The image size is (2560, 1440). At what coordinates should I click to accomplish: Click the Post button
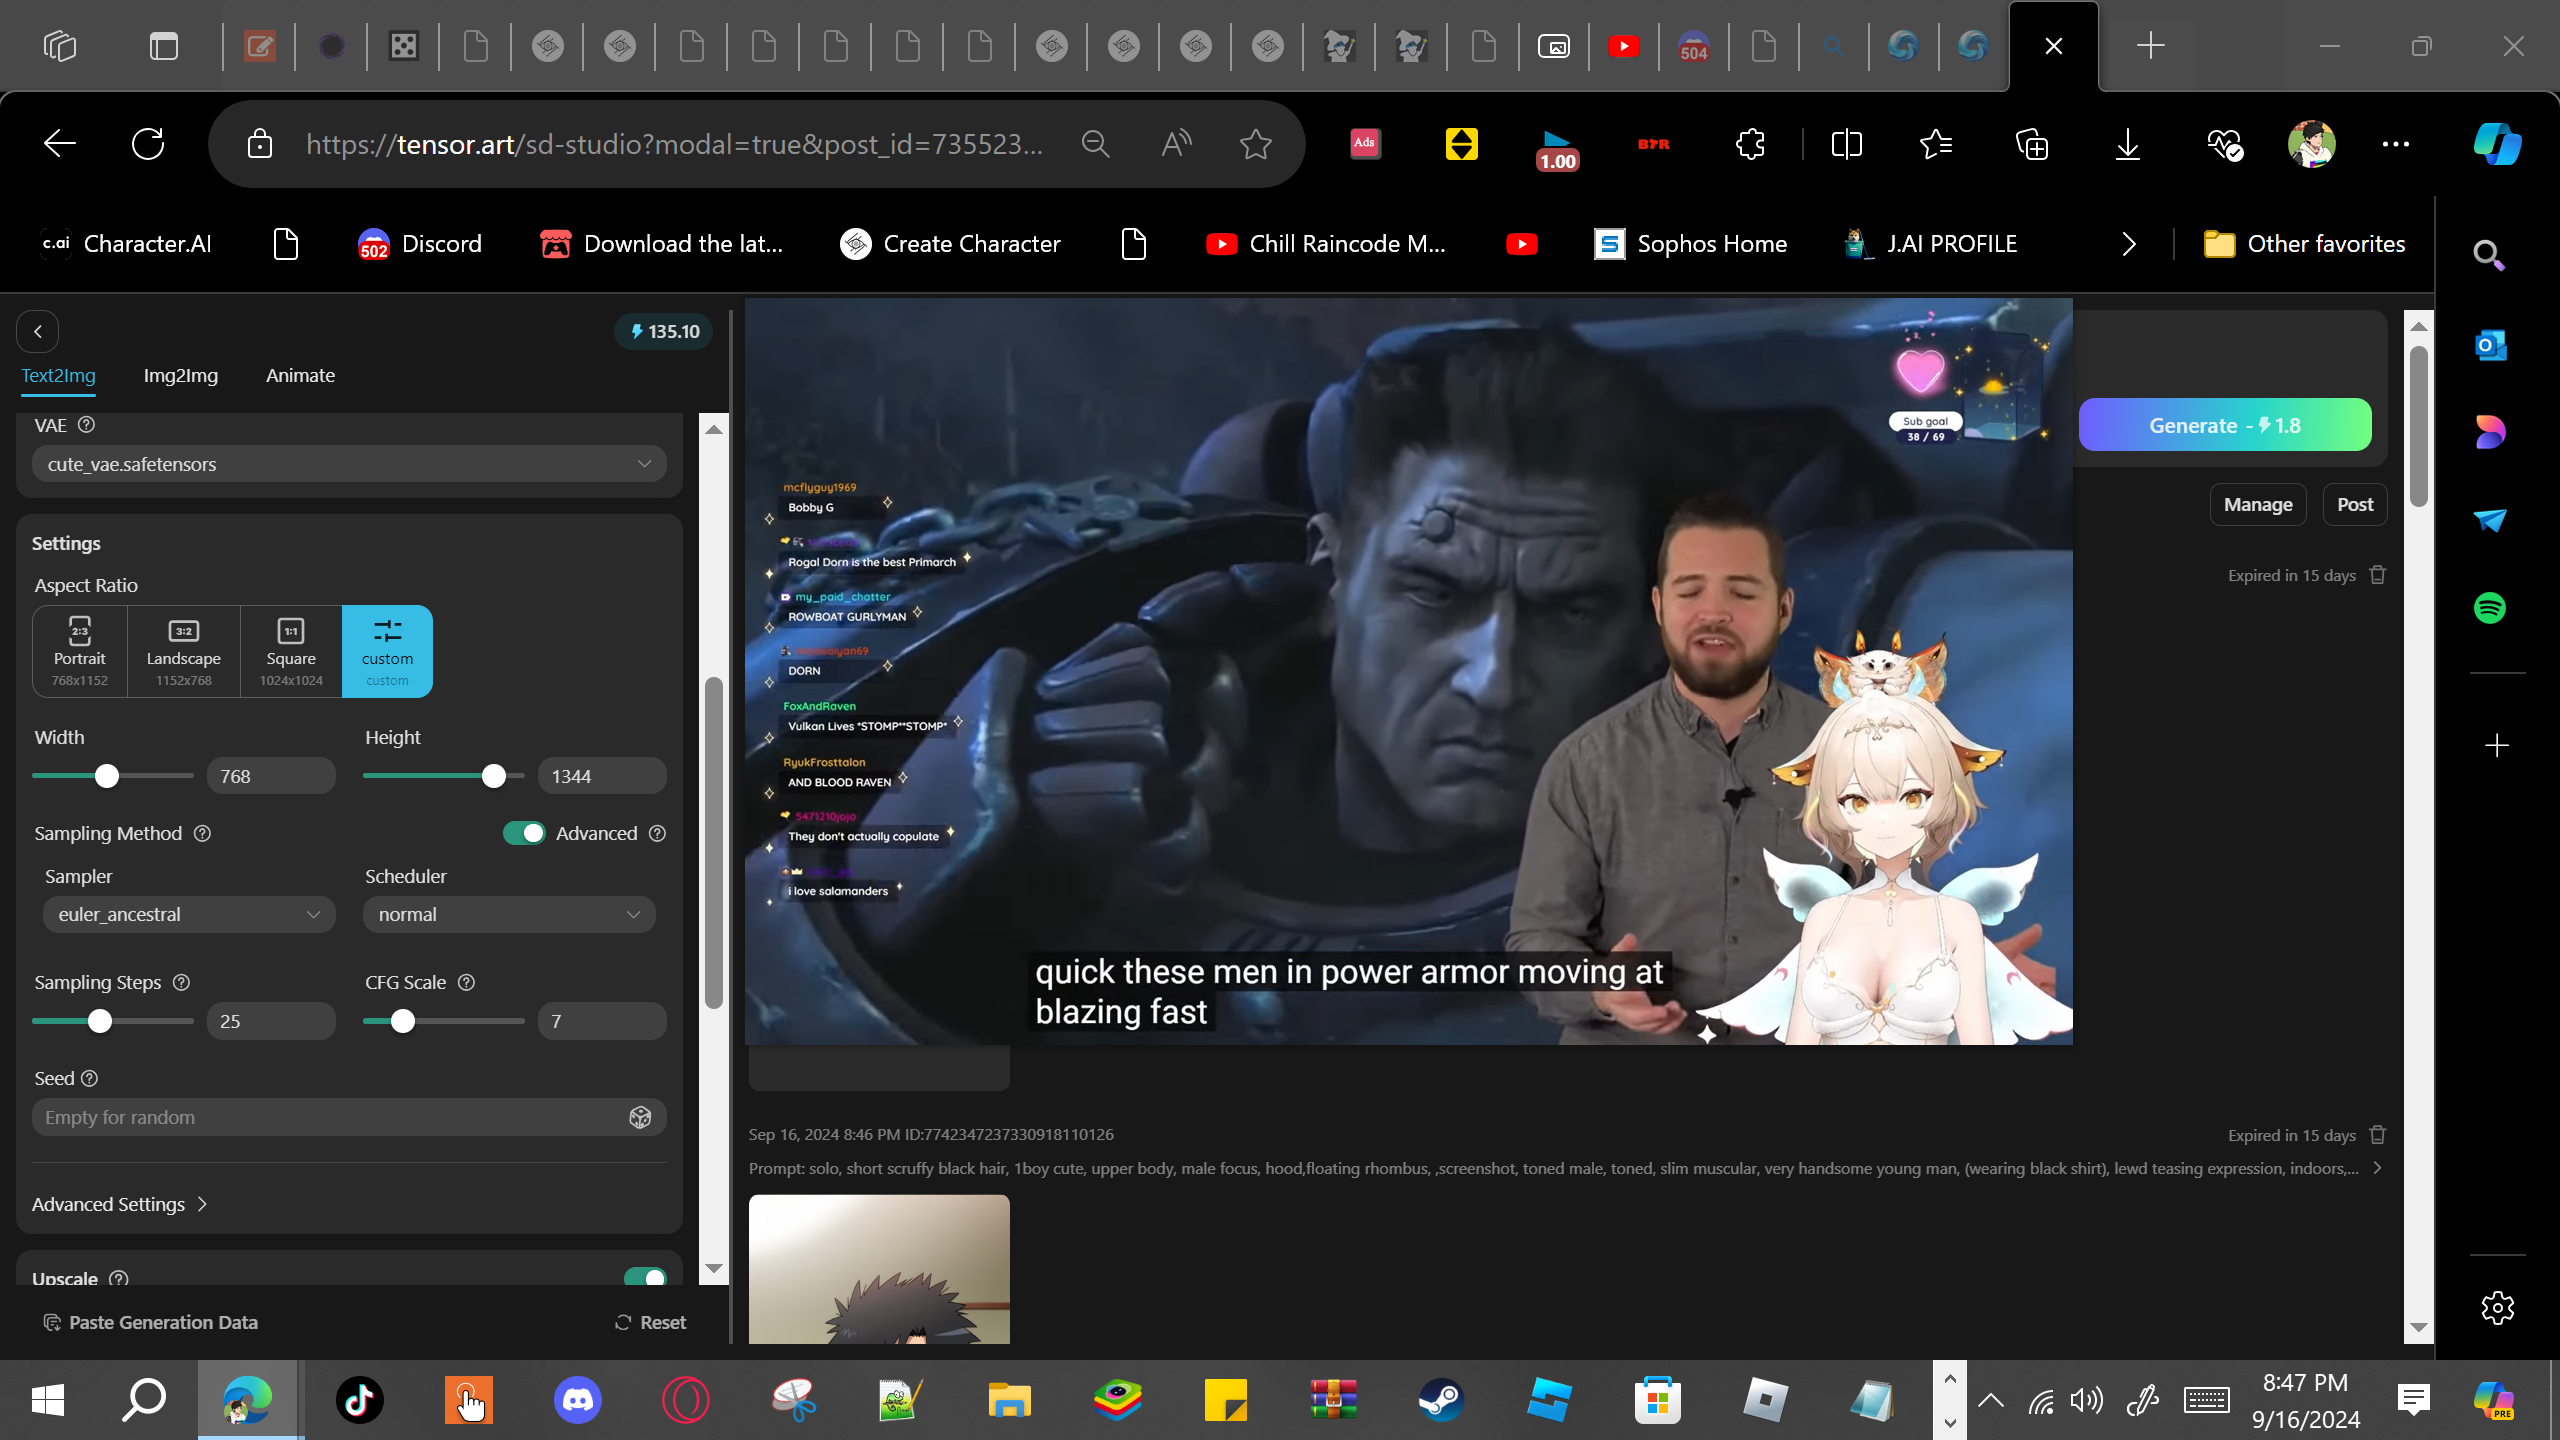(2355, 505)
